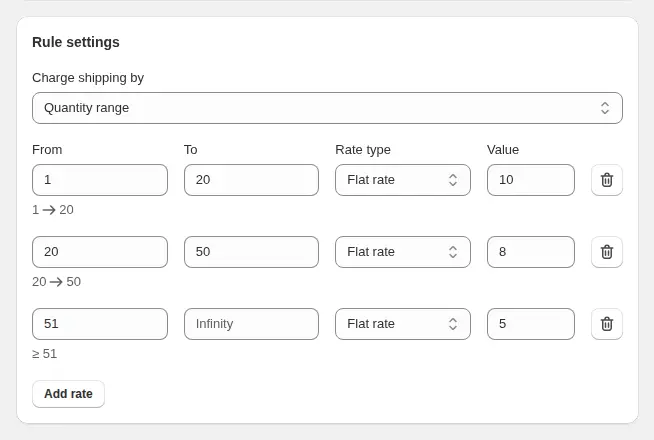Focus the Value field containing 5

[x=531, y=324]
